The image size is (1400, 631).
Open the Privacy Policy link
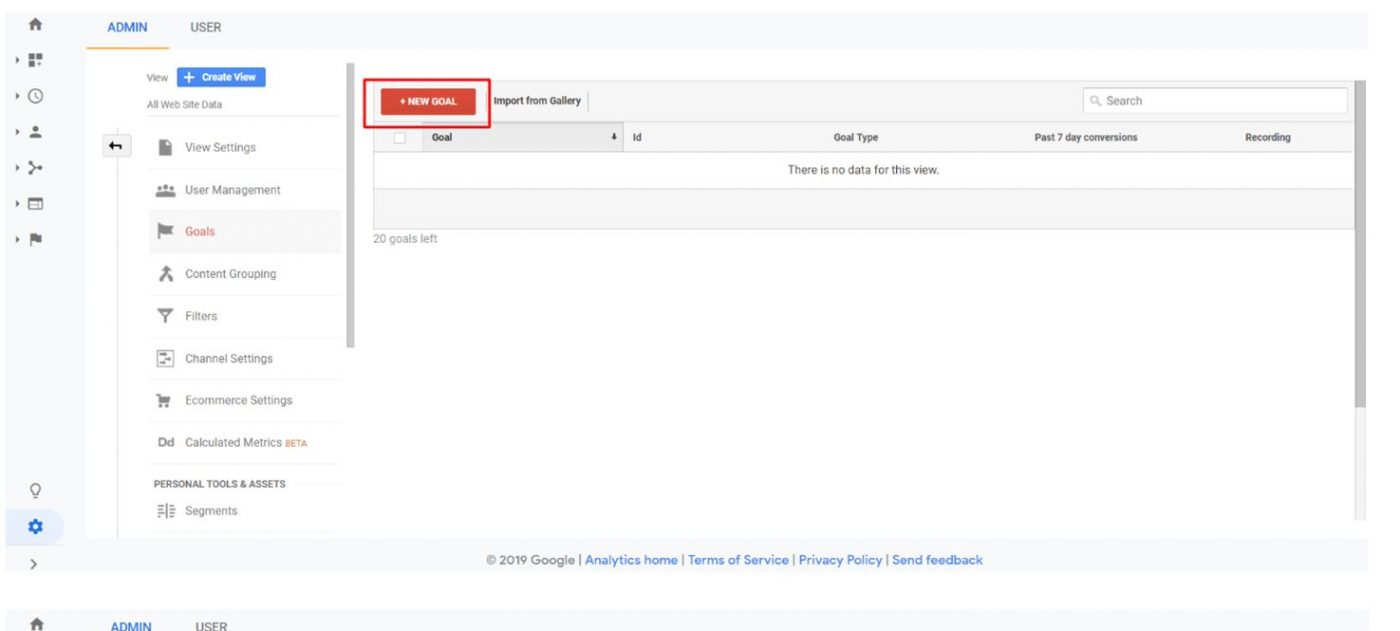pos(841,560)
